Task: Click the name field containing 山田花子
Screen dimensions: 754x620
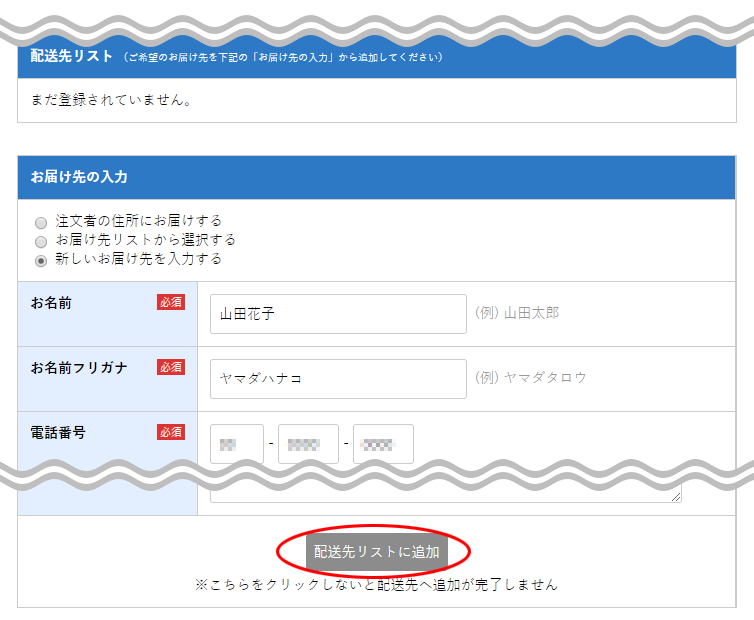Action: pos(338,314)
